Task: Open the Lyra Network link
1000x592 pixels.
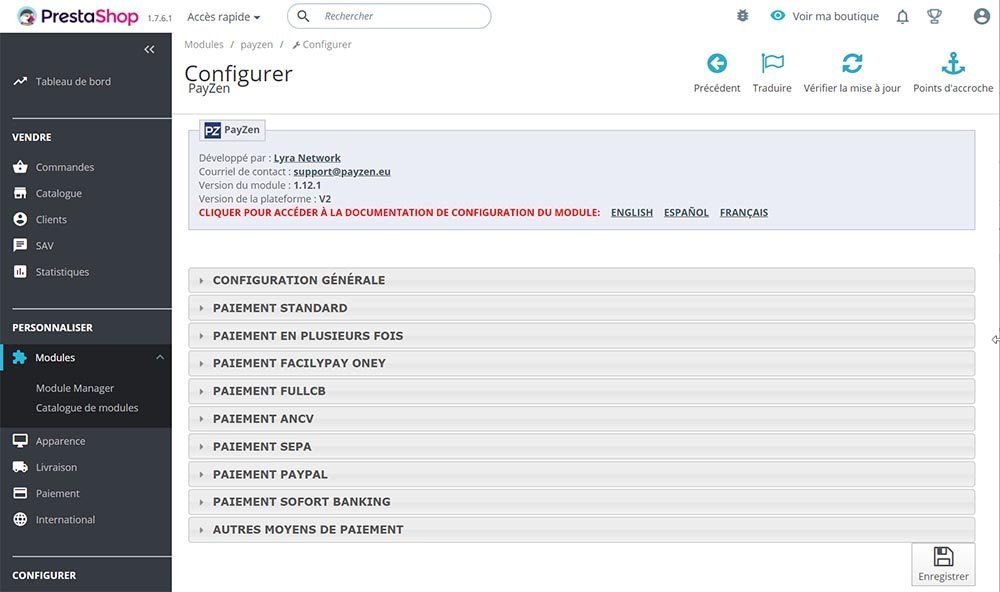Action: coord(307,158)
